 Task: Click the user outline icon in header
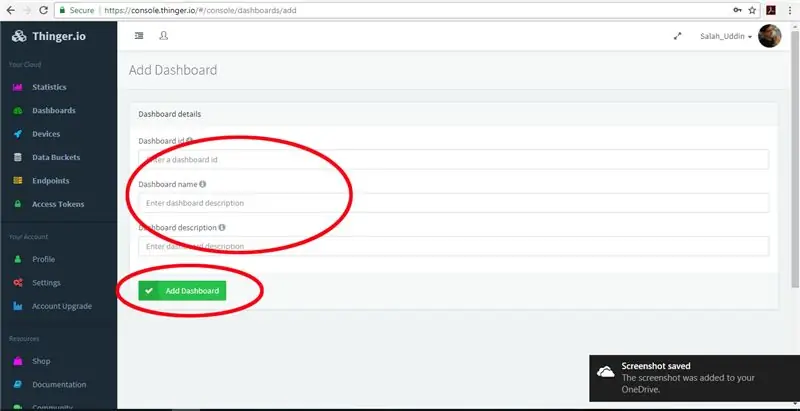pyautogui.click(x=163, y=36)
